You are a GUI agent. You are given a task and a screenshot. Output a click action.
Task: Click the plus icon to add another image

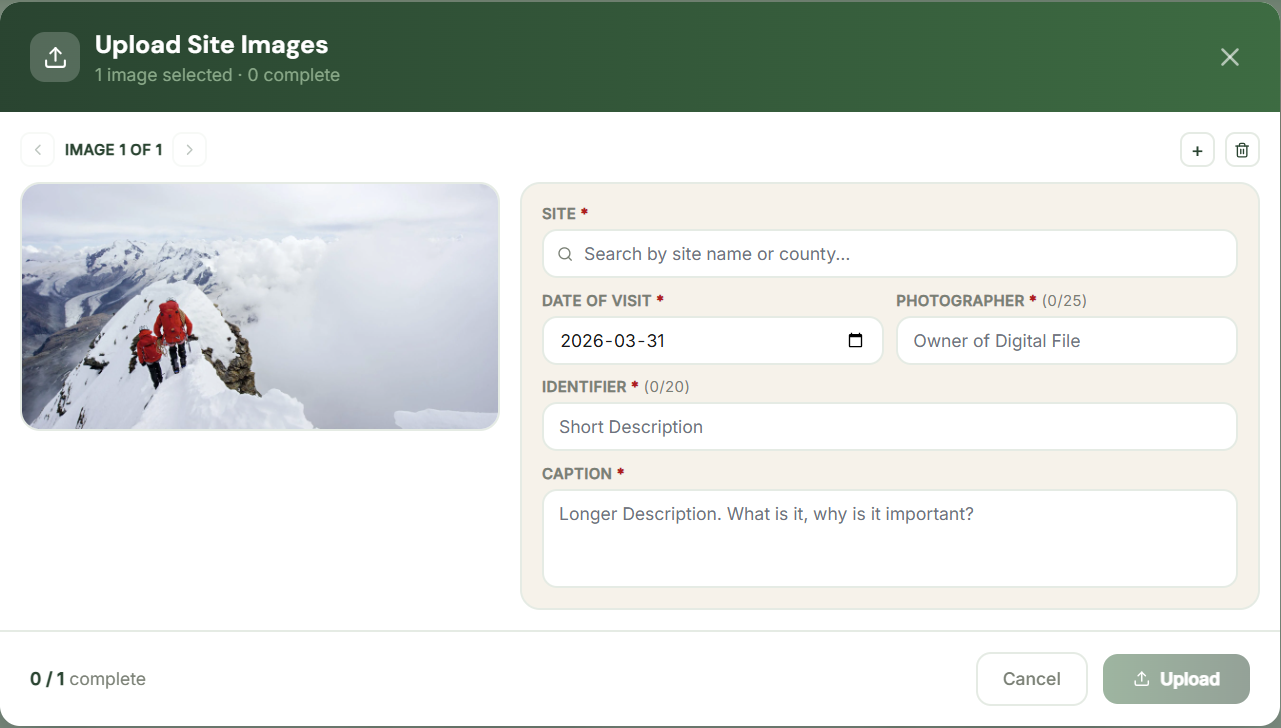(x=1197, y=149)
